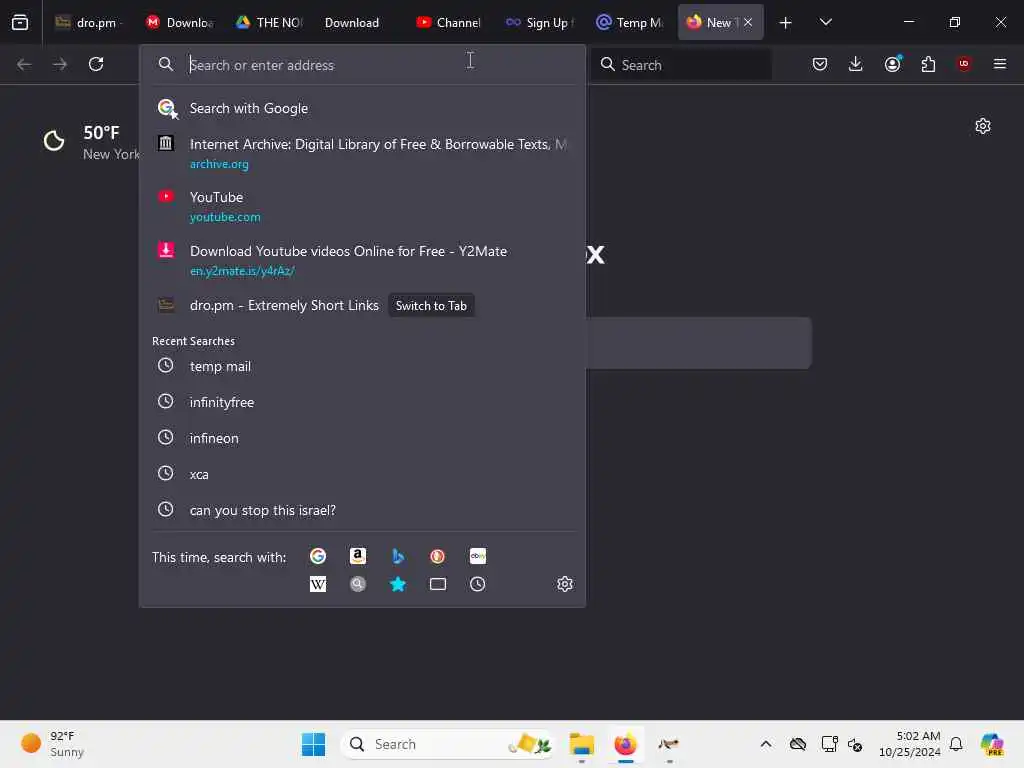The width and height of the screenshot is (1024, 768).
Task: Select recent search temp mail
Action: coord(362,366)
